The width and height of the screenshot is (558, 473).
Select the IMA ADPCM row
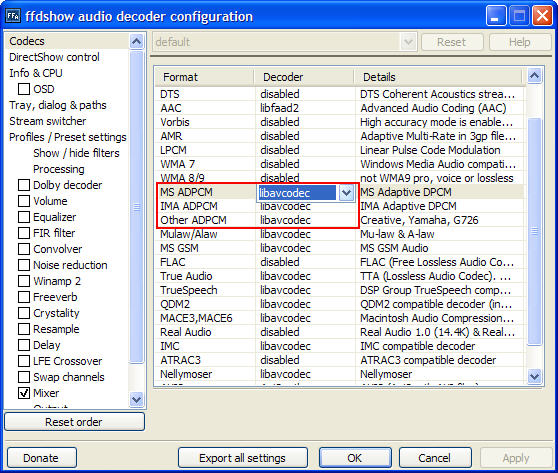click(x=339, y=206)
